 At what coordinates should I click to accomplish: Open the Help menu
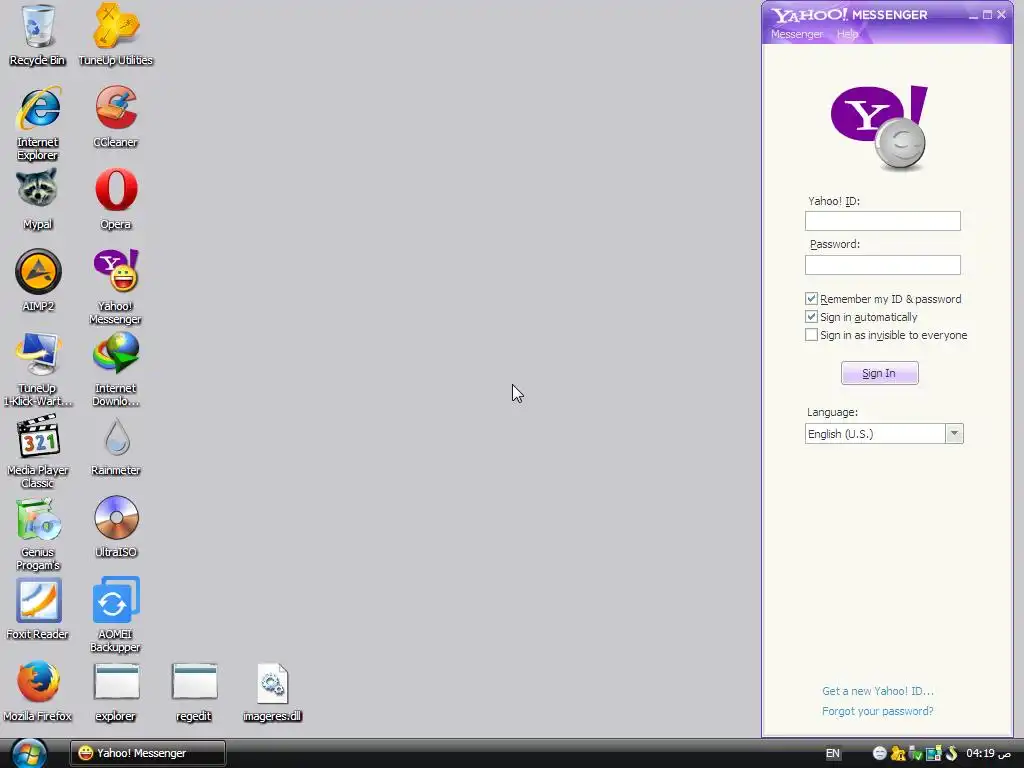(847, 34)
